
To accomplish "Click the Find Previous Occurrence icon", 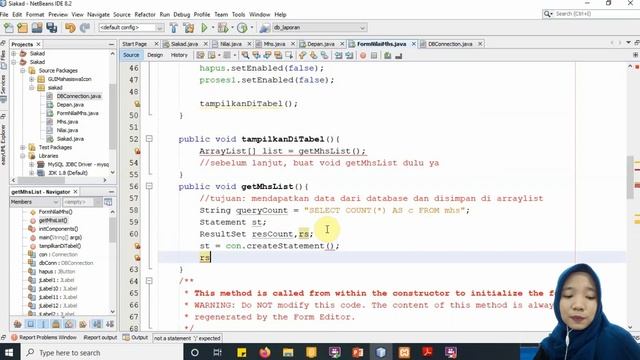I will pos(256,55).
